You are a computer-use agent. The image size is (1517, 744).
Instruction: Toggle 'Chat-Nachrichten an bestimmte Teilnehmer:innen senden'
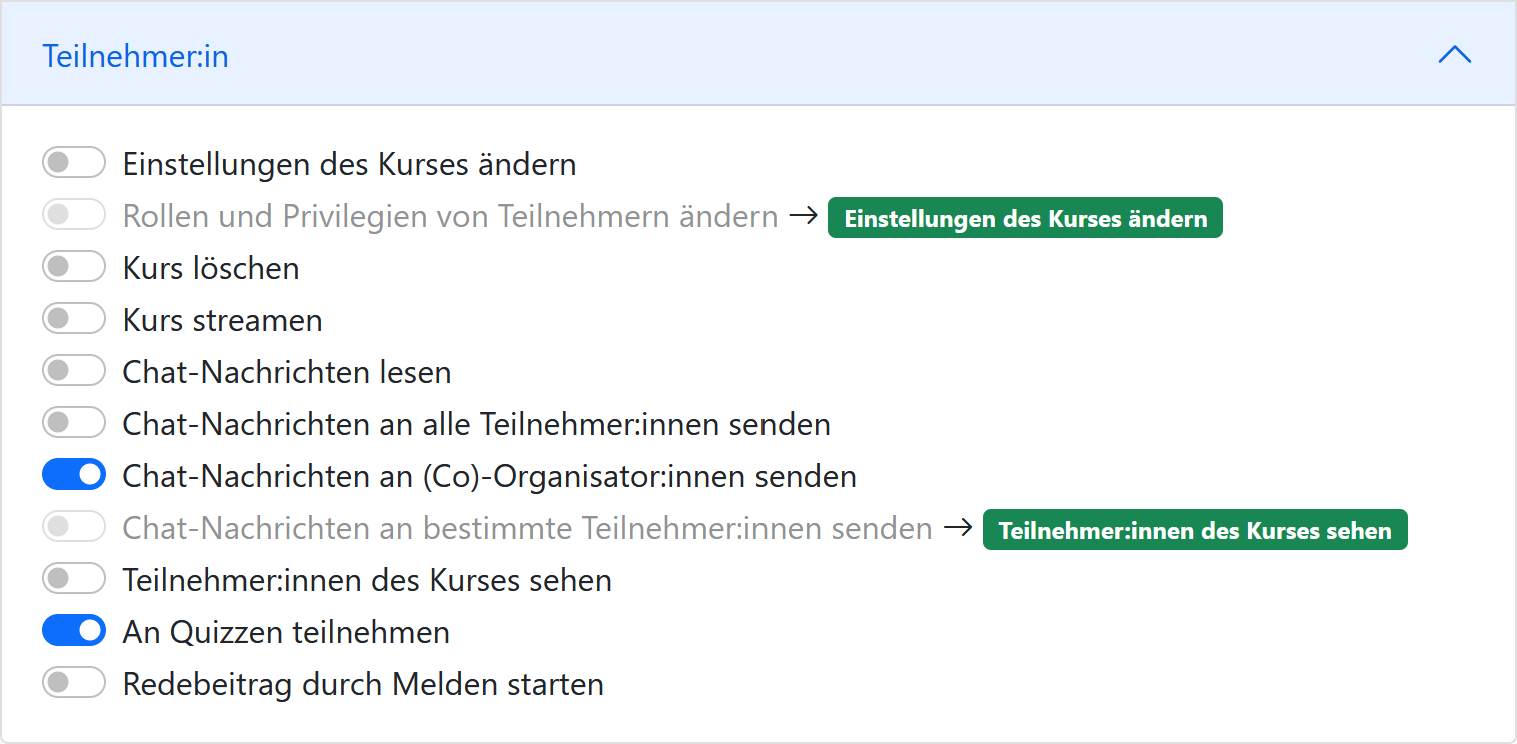(x=74, y=527)
